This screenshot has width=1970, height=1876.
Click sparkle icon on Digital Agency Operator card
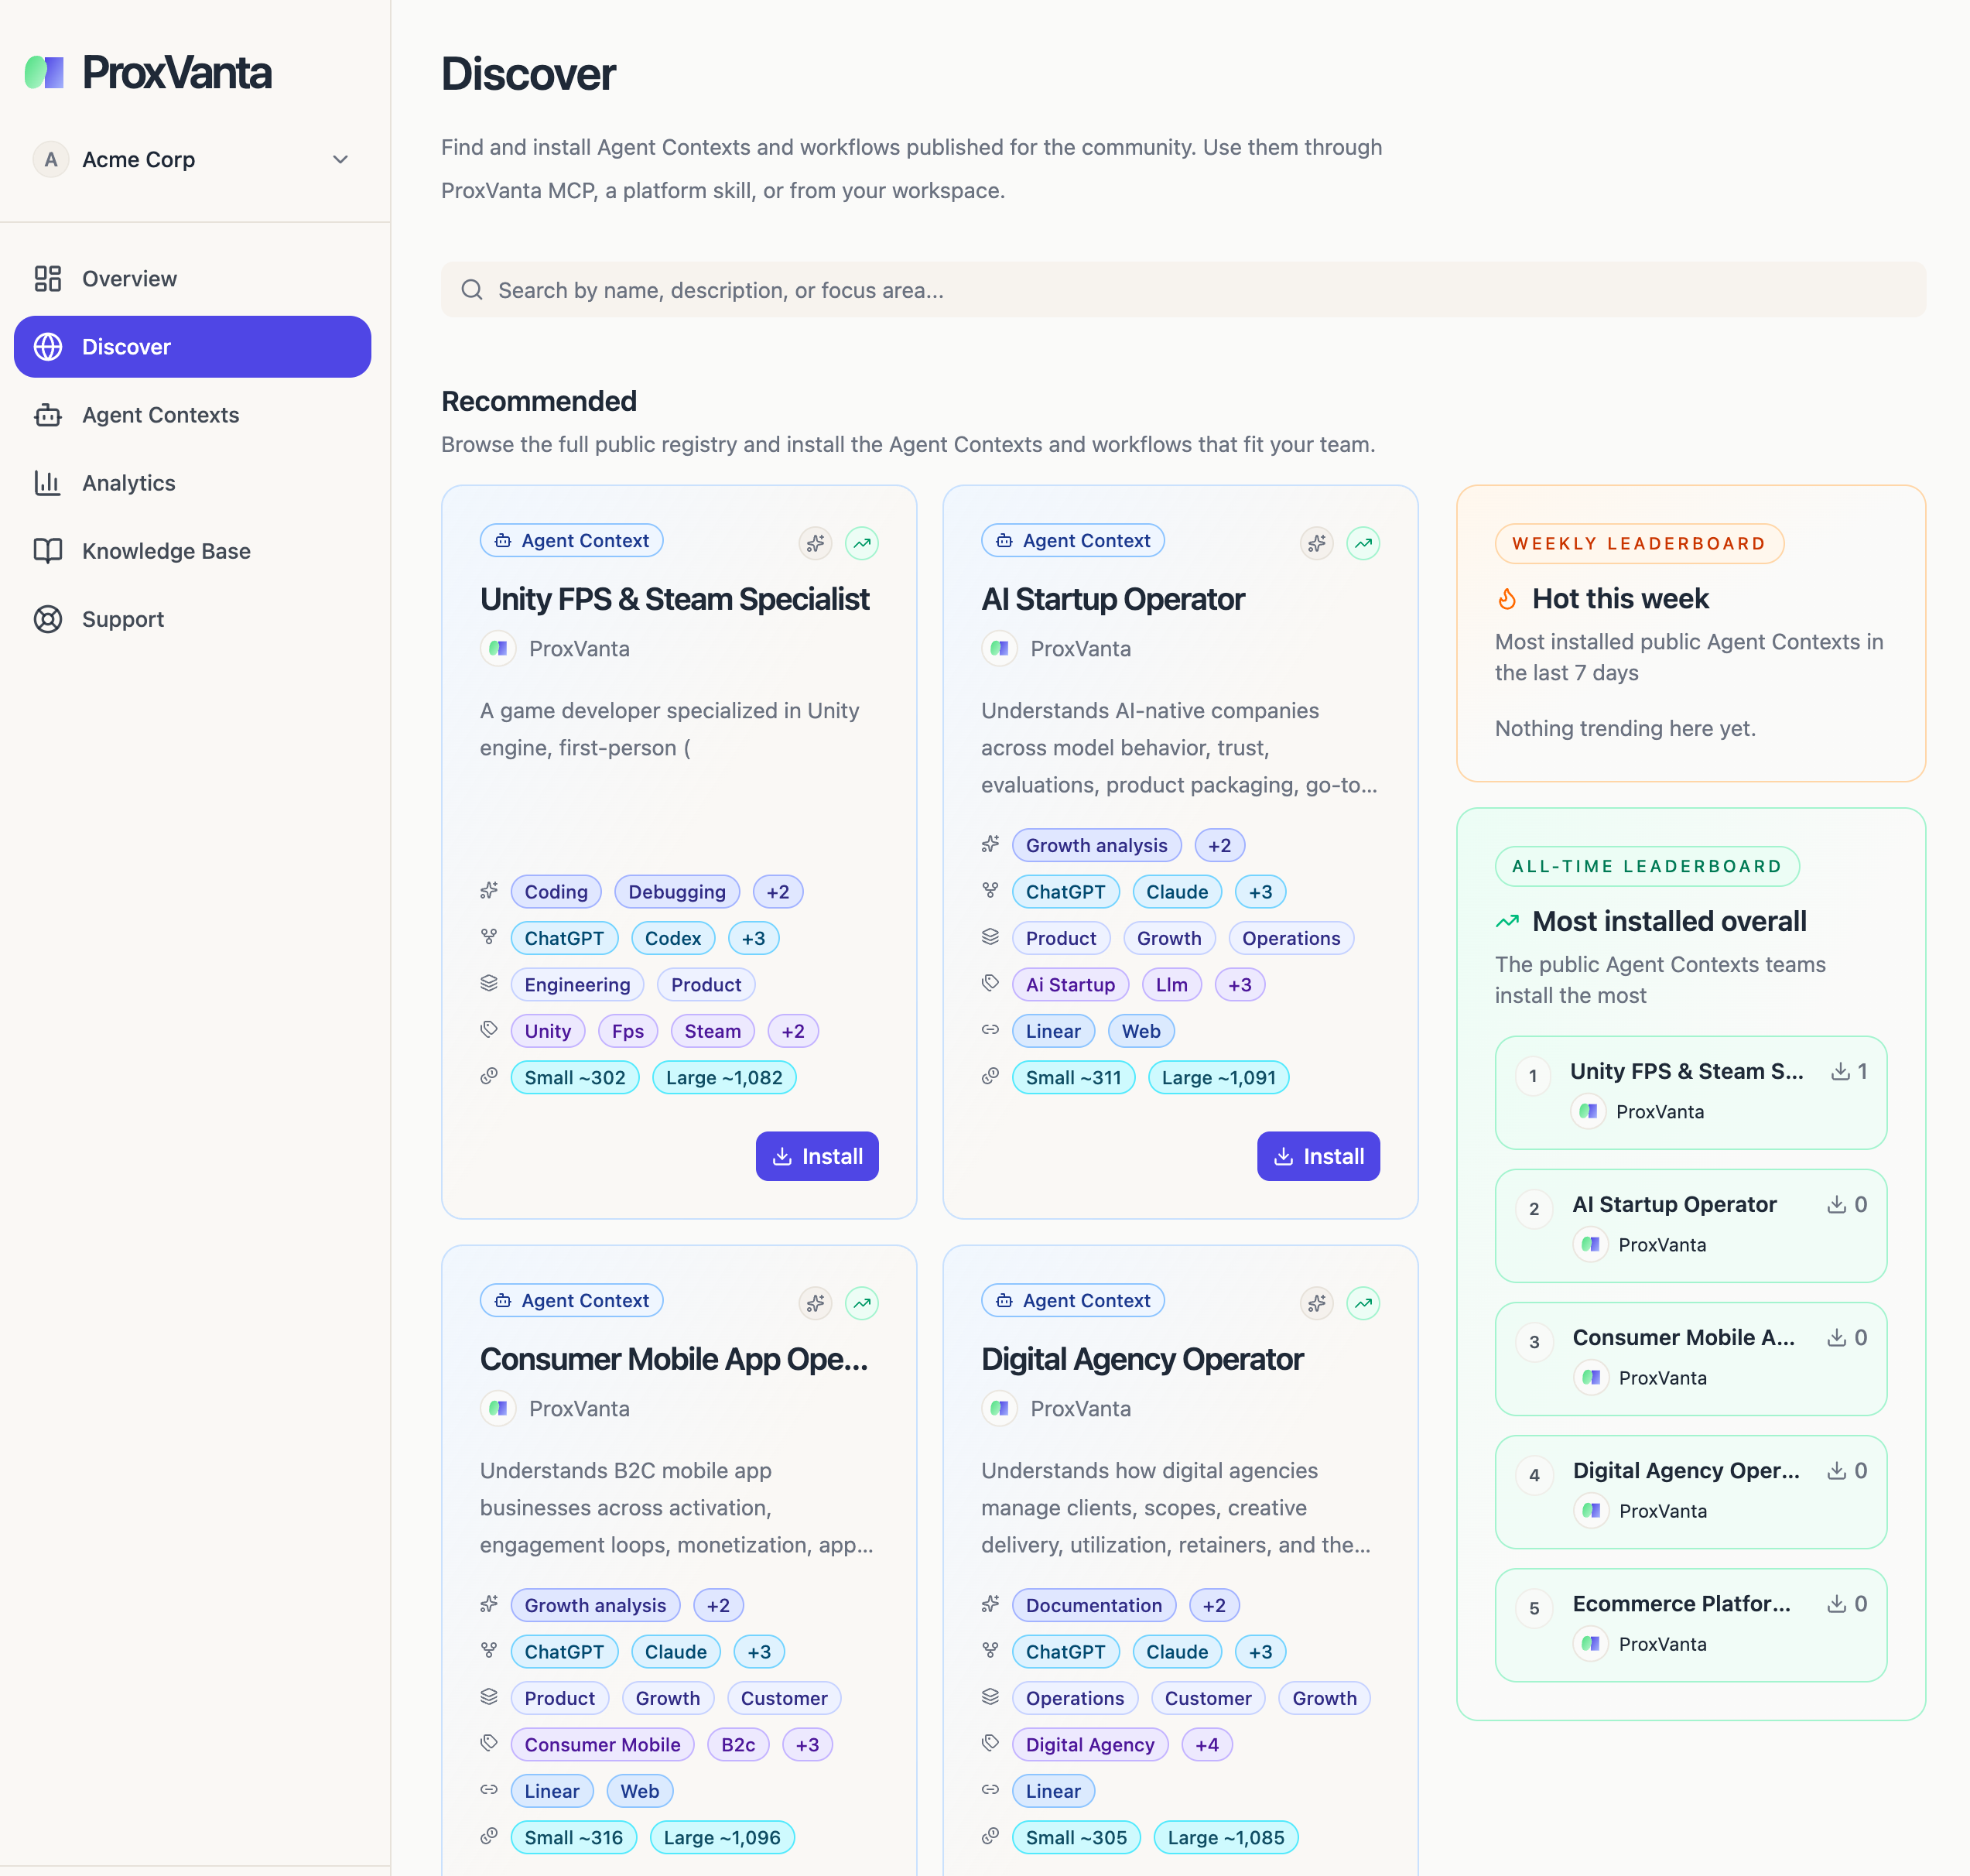click(1317, 1303)
